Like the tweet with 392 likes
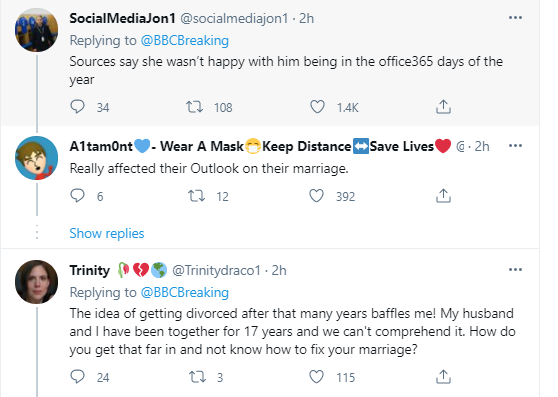 coord(316,196)
